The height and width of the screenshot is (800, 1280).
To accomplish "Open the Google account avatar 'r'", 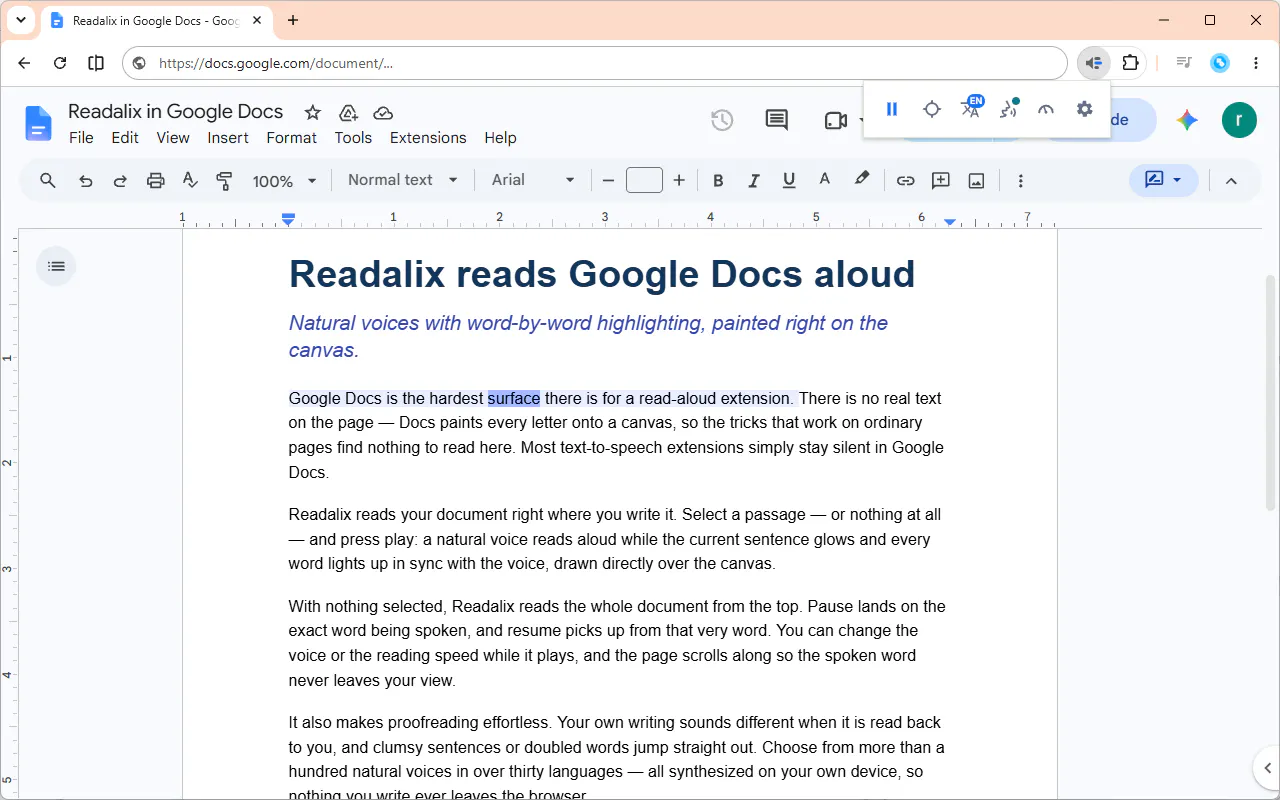I will tap(1239, 120).
